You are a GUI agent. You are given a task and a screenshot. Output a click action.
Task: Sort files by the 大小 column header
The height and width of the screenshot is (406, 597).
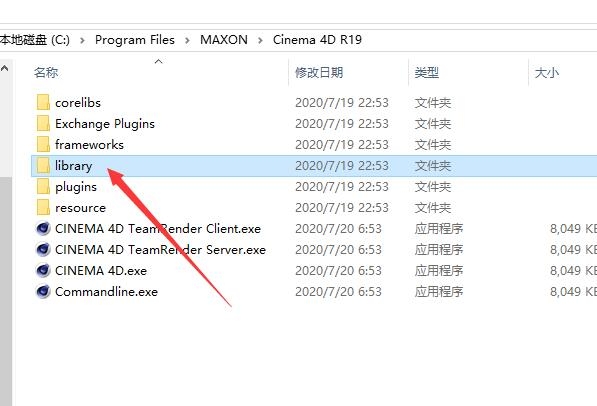click(x=547, y=72)
